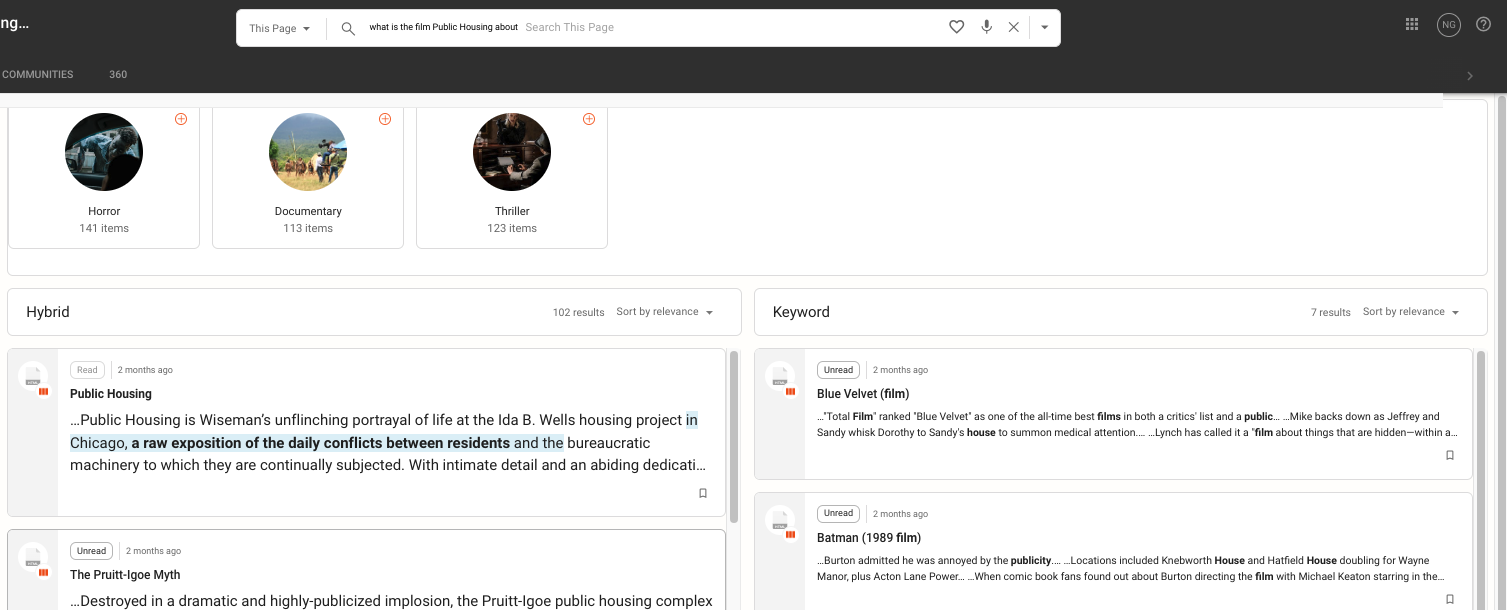Add the Horror category with plus icon

[x=181, y=119]
